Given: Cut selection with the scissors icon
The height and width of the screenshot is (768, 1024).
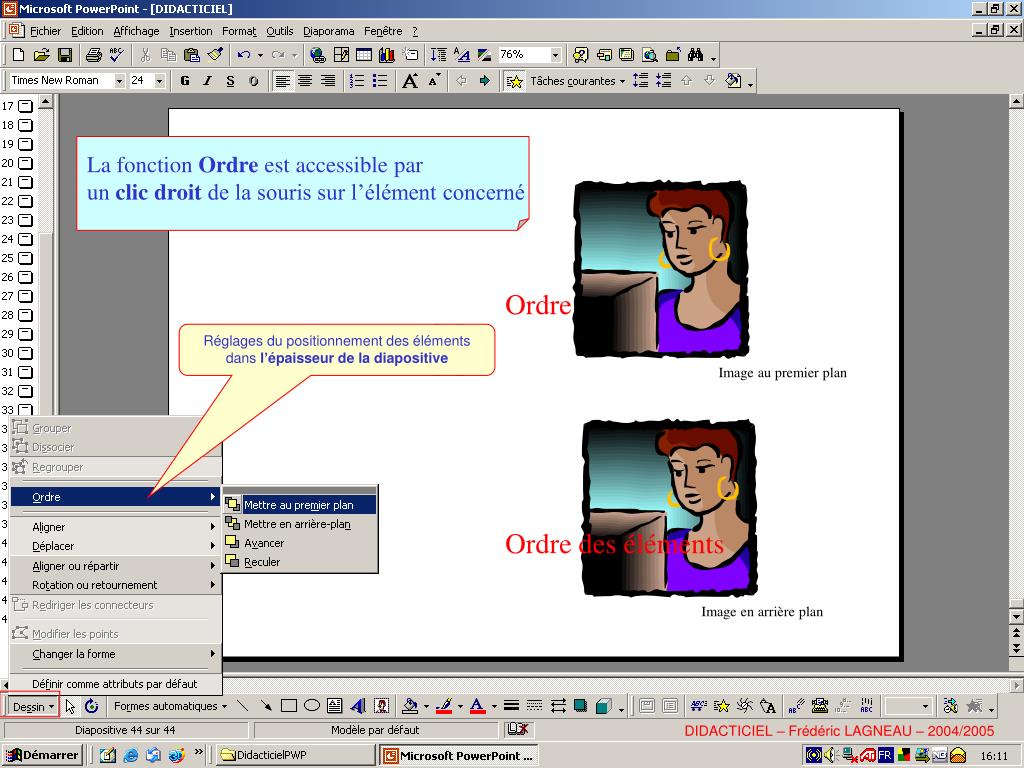Looking at the screenshot, I should click(145, 55).
